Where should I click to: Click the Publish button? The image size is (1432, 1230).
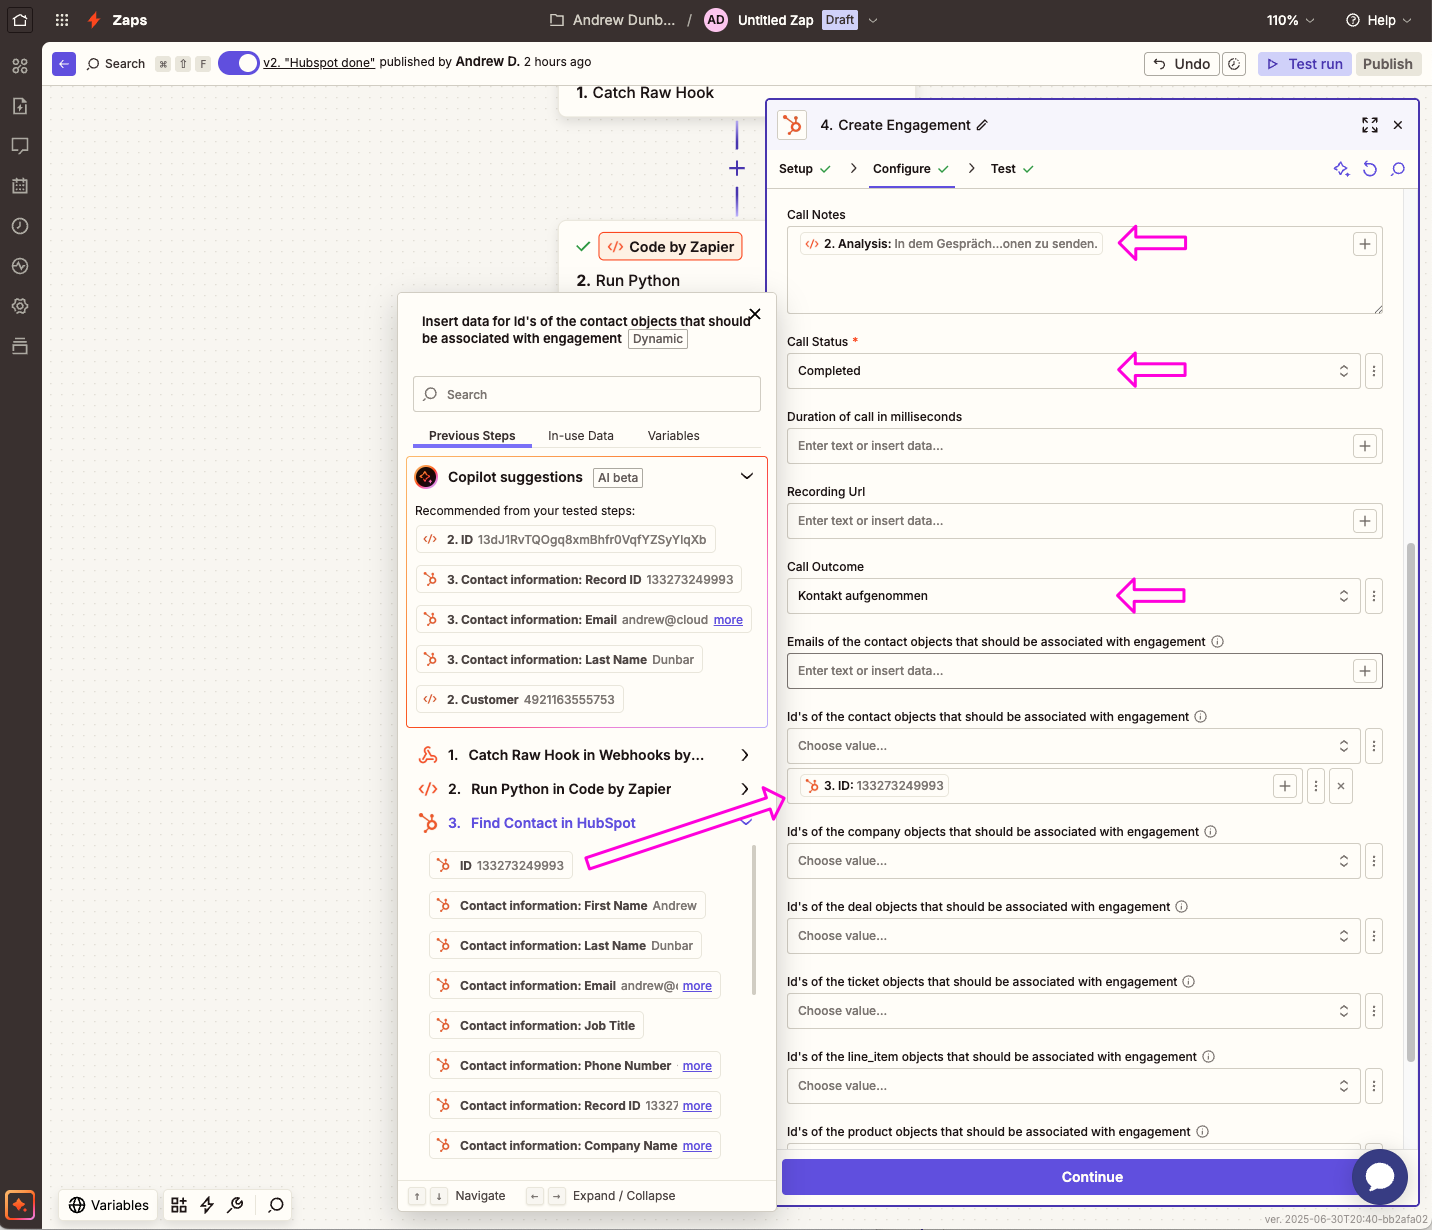(x=1388, y=64)
